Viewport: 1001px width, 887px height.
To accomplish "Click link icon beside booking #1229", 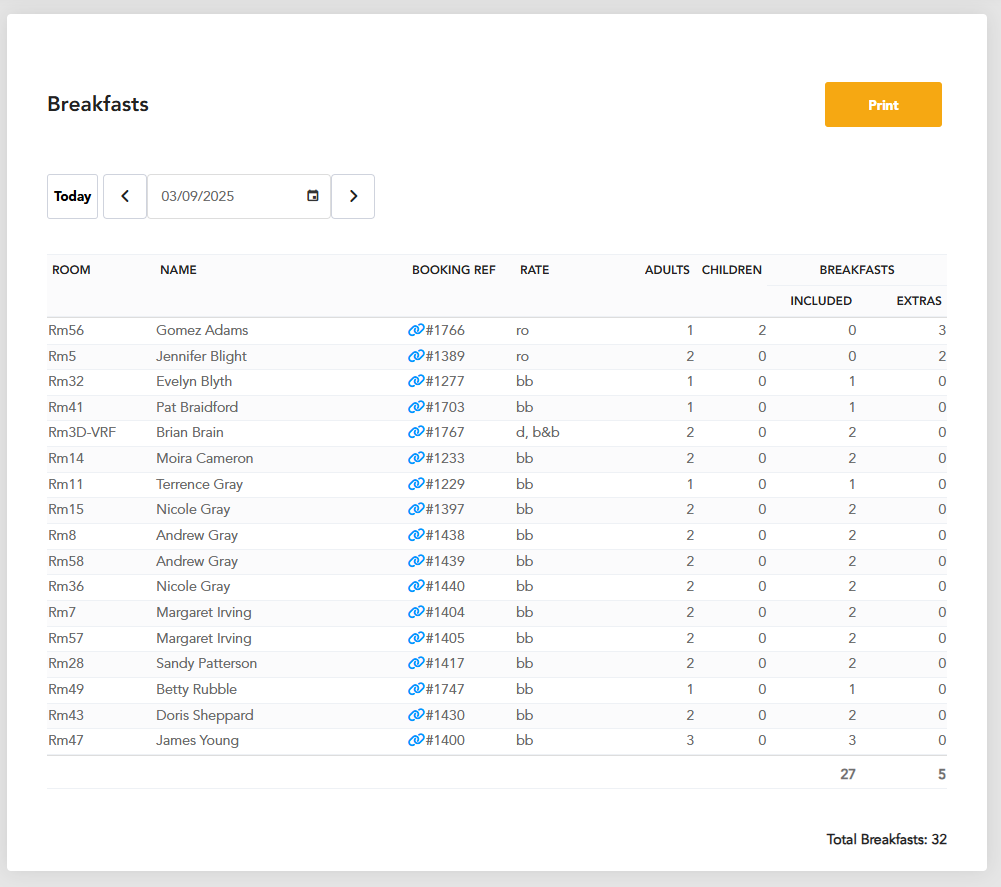I will pyautogui.click(x=416, y=484).
